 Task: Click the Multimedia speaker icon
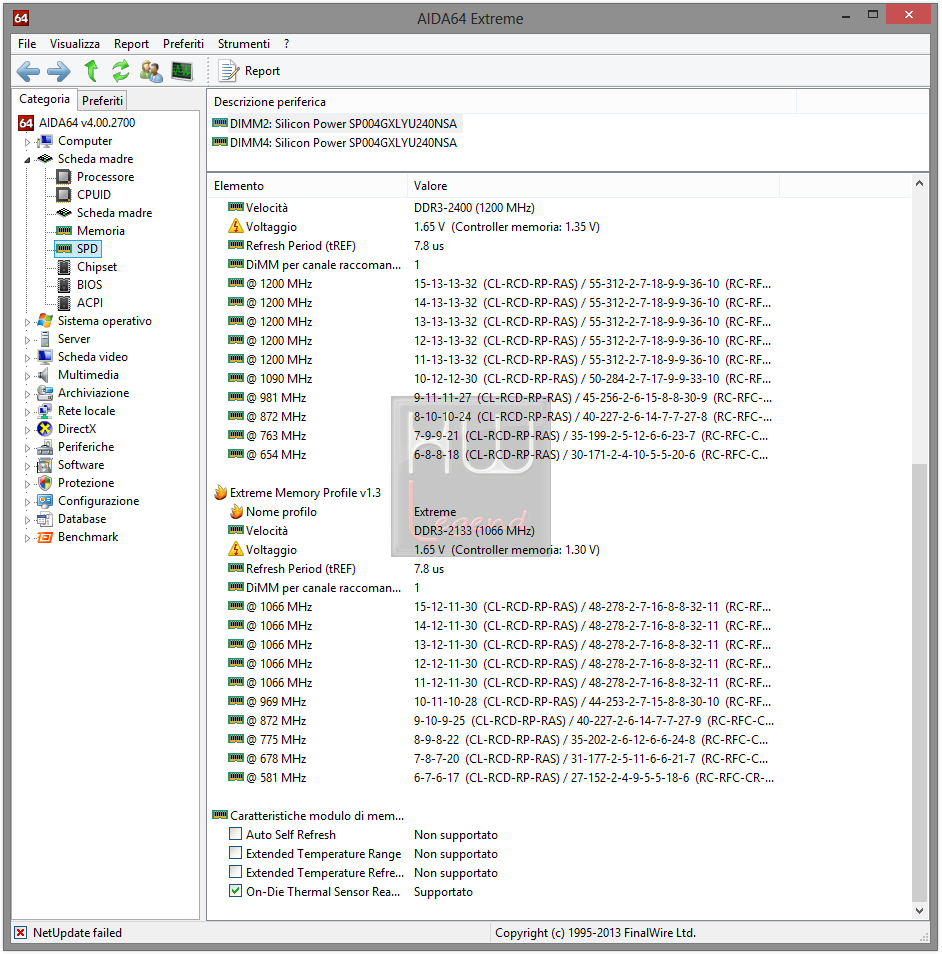[x=43, y=375]
